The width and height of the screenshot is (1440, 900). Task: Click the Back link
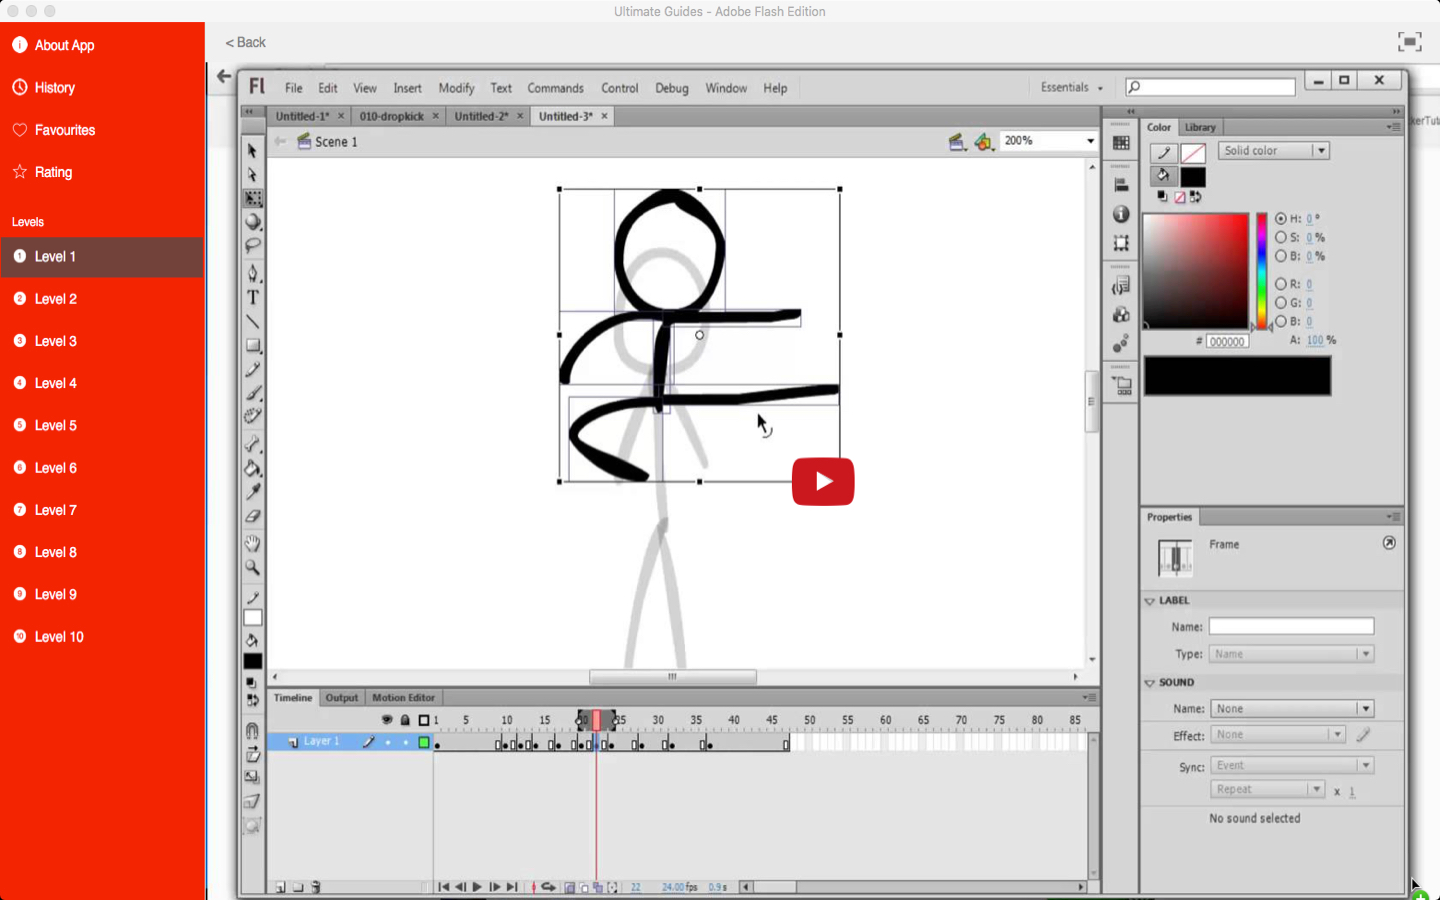click(x=246, y=42)
